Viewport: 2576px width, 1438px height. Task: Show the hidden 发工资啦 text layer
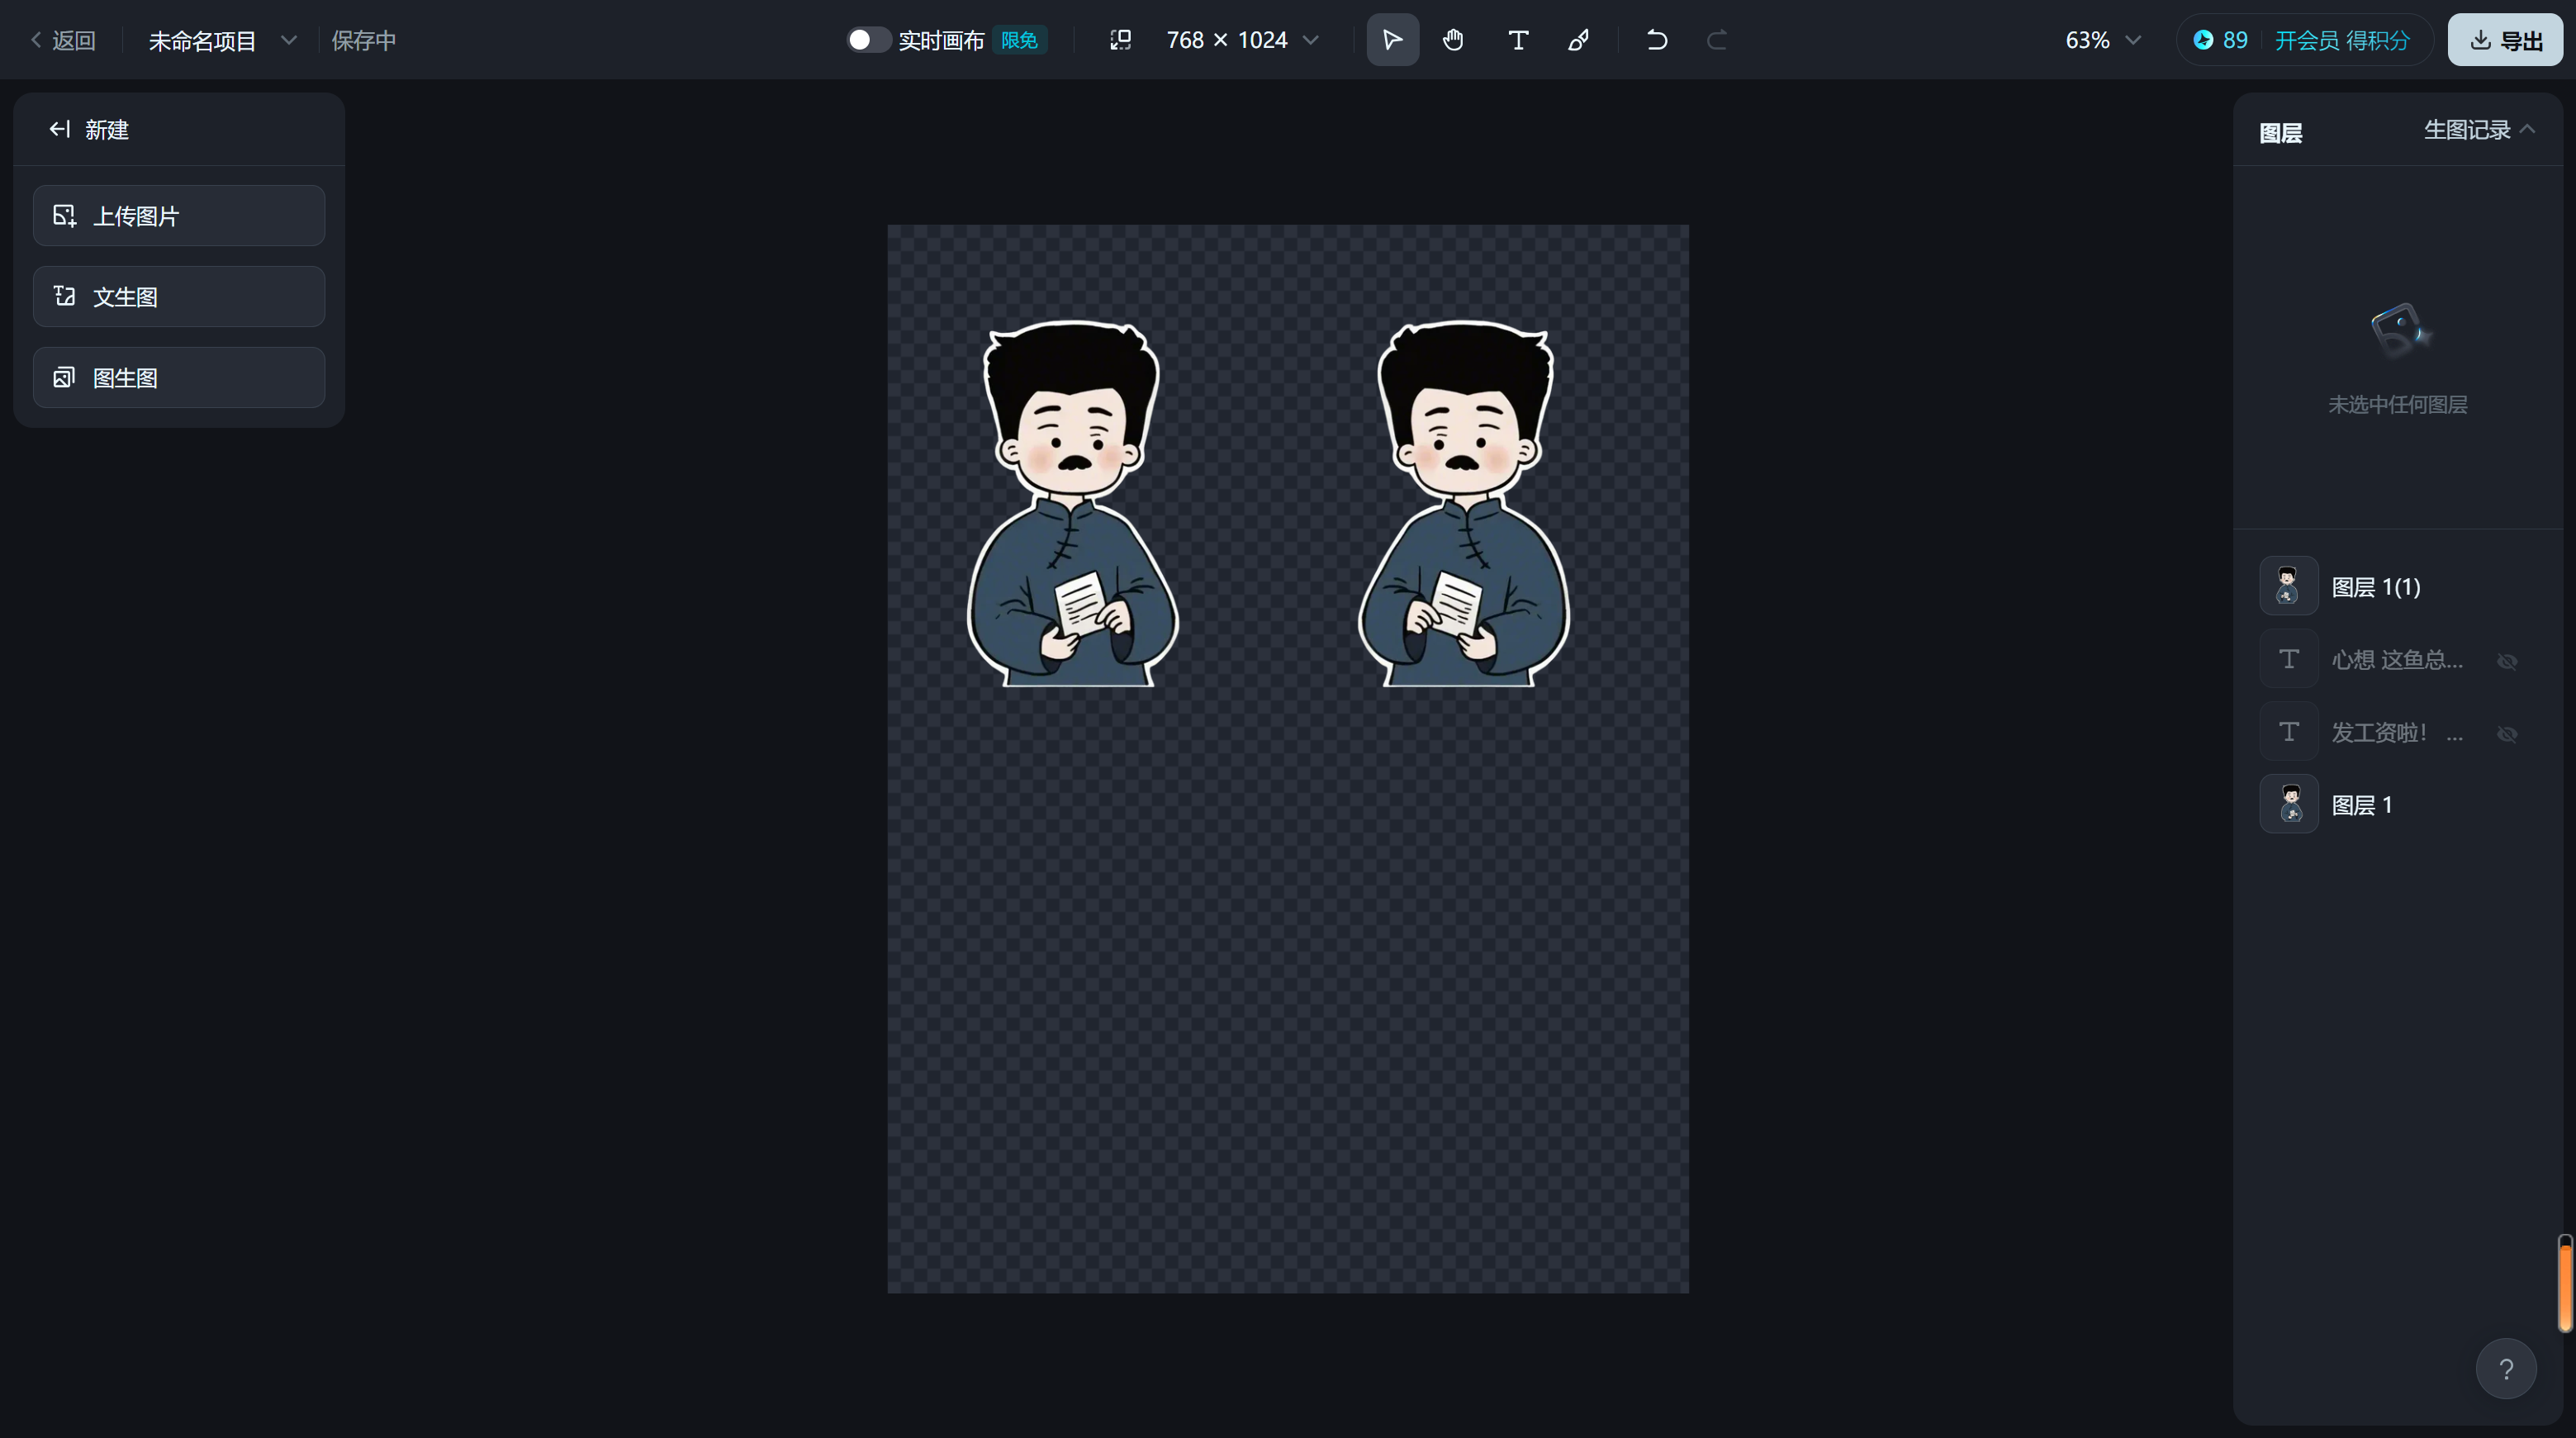(2506, 734)
